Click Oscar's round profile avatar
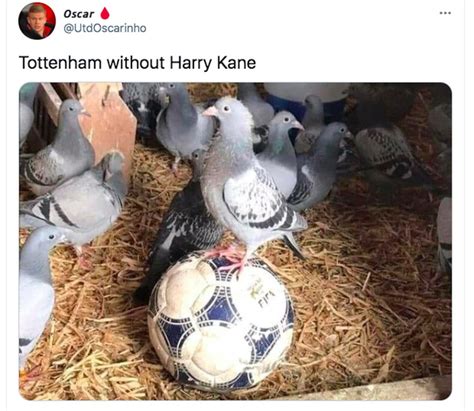474x411 pixels. click(x=37, y=21)
